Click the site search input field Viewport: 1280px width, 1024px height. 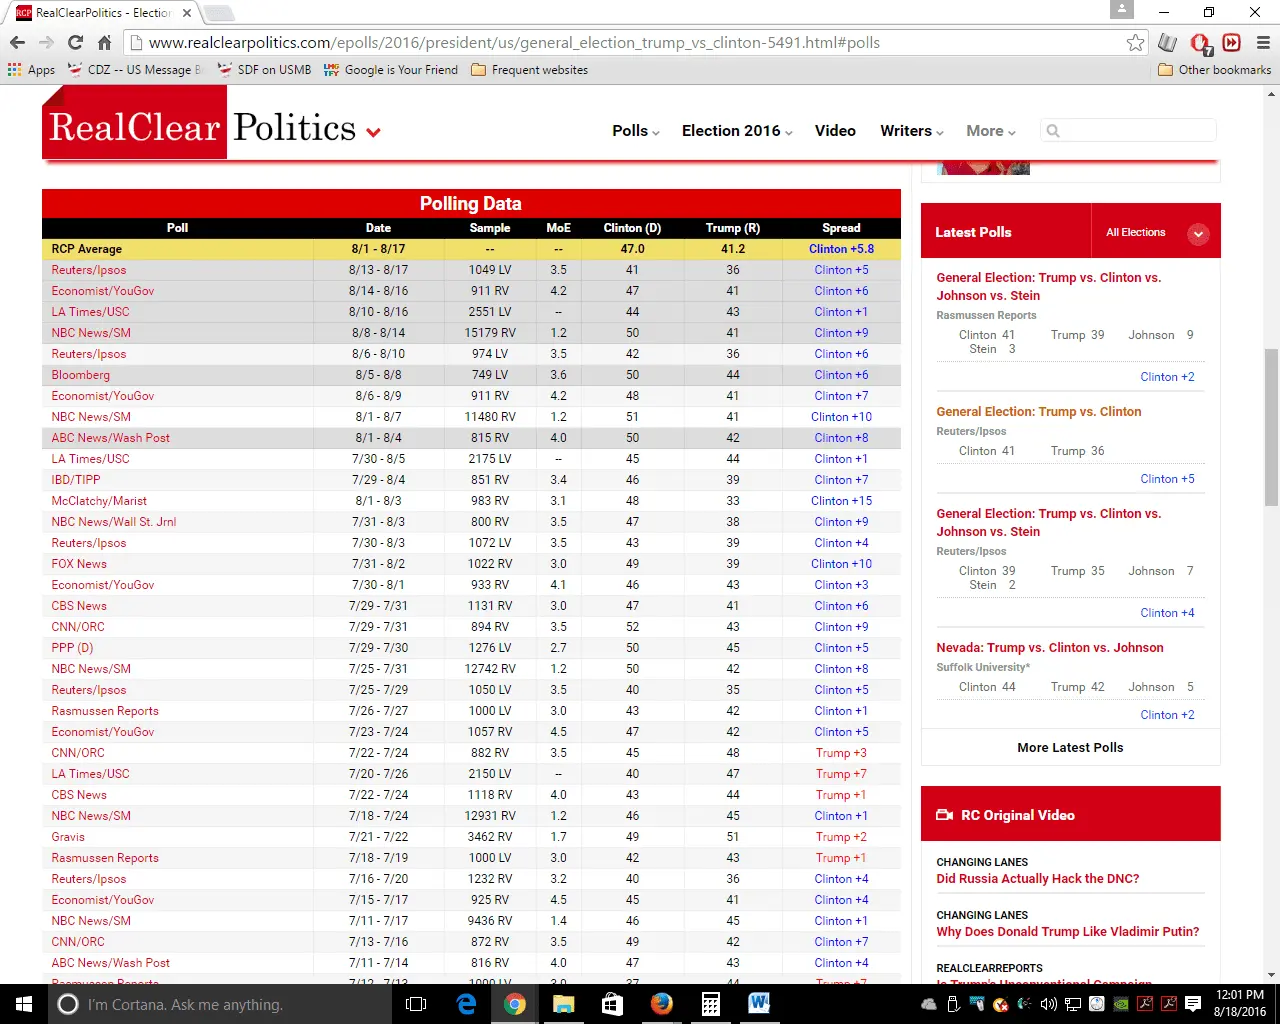point(1135,131)
